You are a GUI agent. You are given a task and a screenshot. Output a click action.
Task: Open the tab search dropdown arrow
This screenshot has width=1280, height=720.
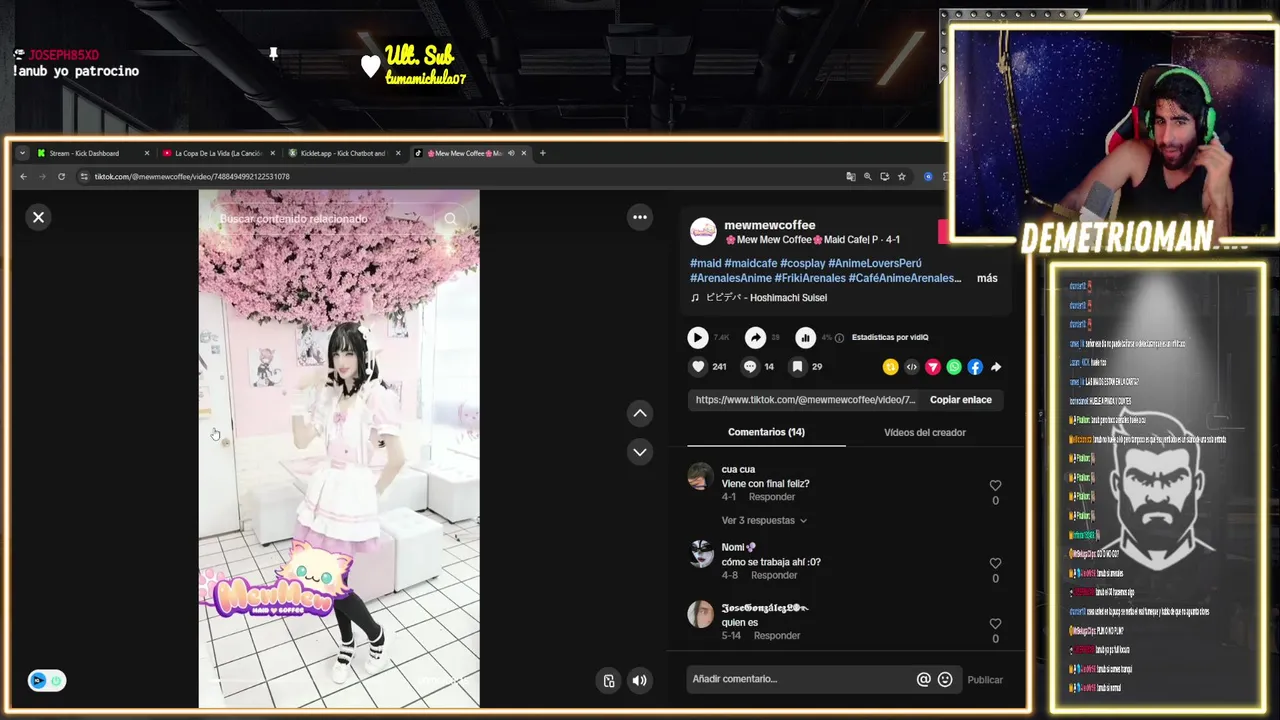click(x=22, y=153)
